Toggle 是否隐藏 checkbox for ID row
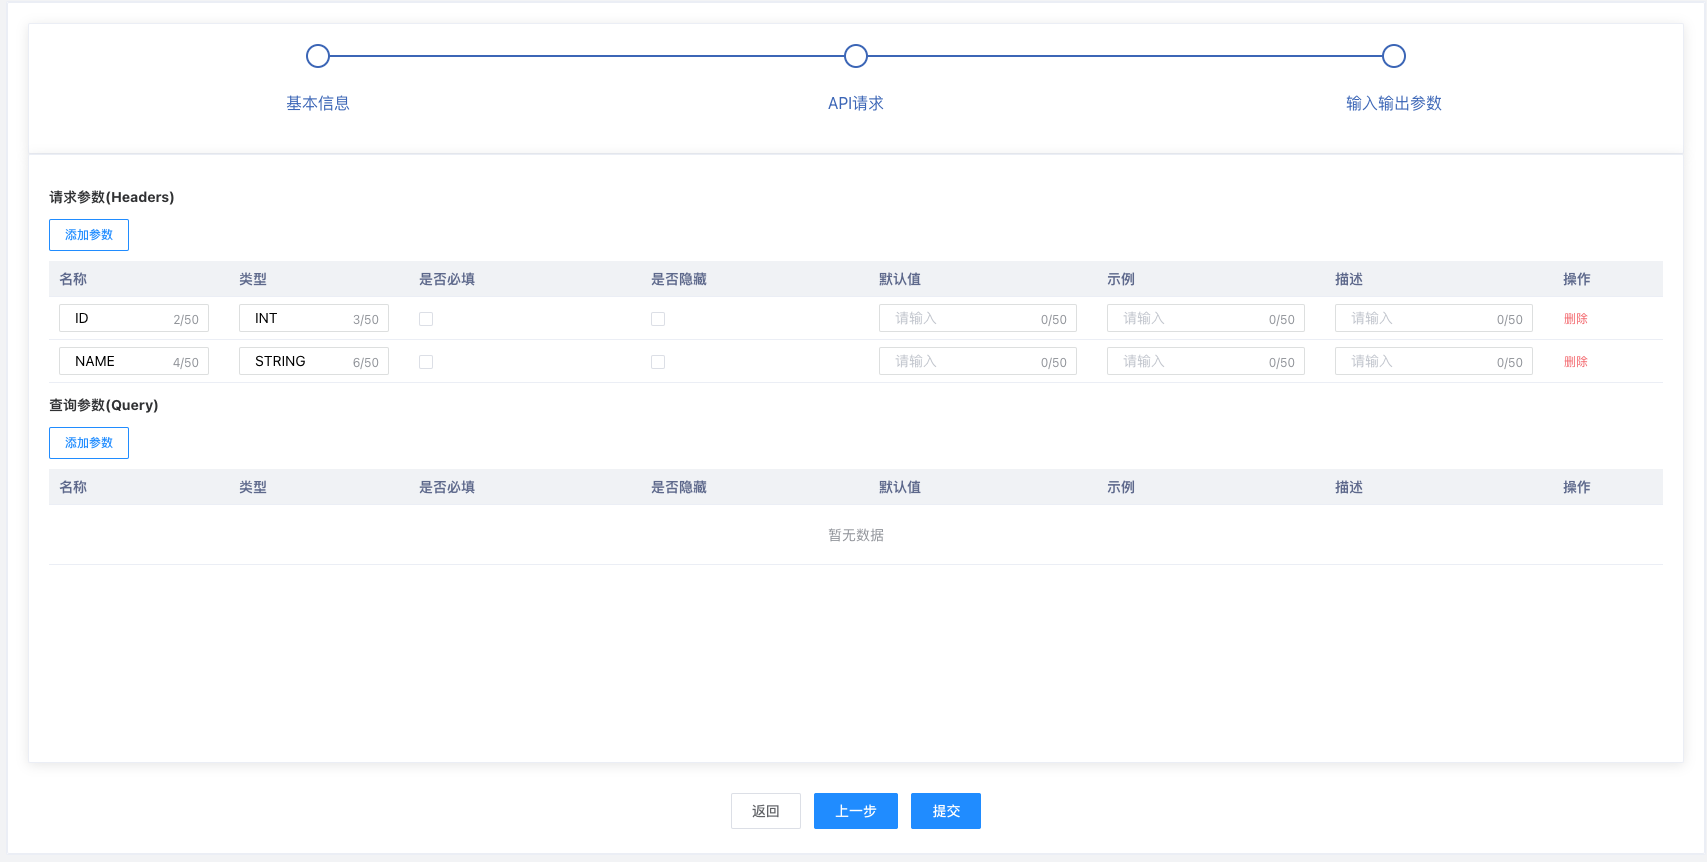Image resolution: width=1707 pixels, height=862 pixels. pos(658,319)
